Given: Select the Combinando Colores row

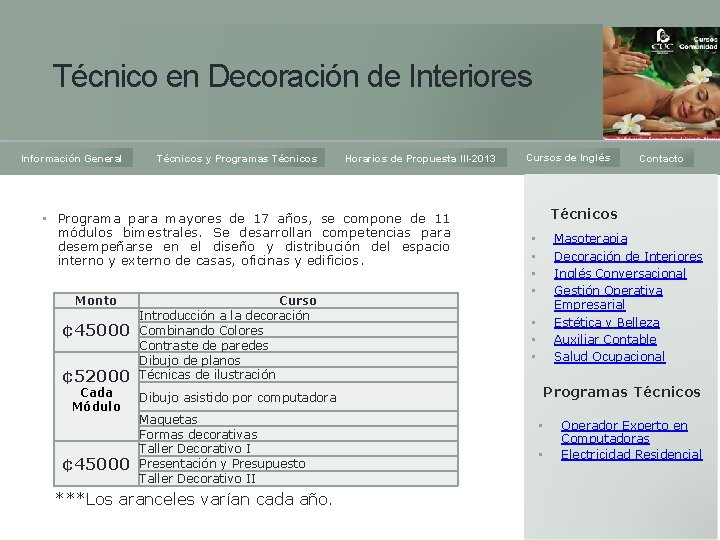Looking at the screenshot, I should coord(298,330).
